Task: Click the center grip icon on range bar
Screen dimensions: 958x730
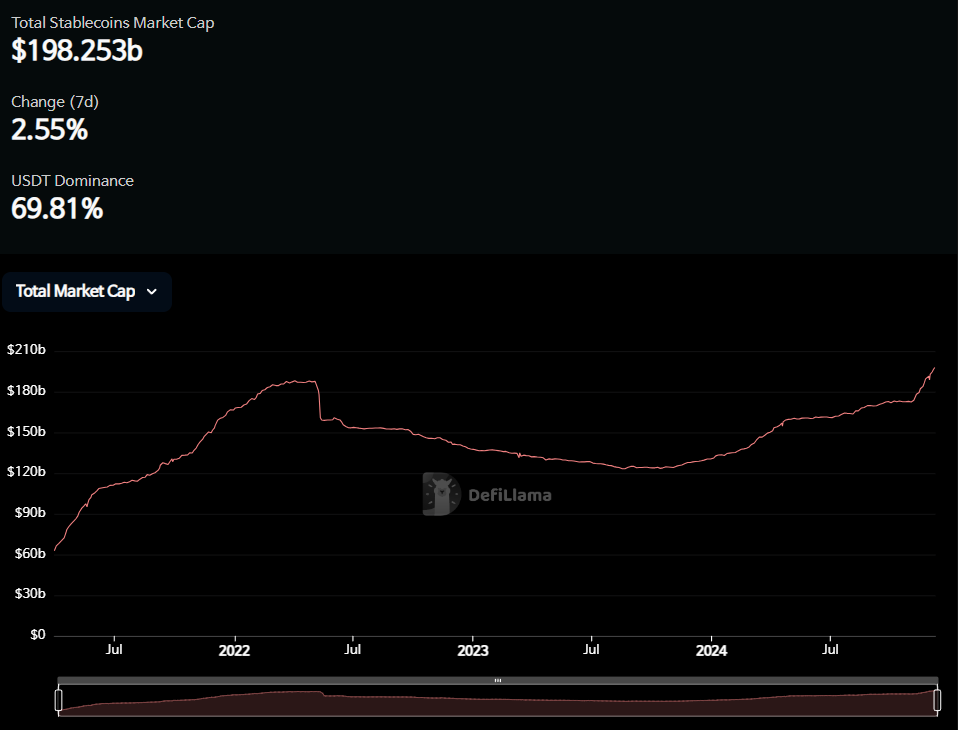Action: click(x=497, y=680)
